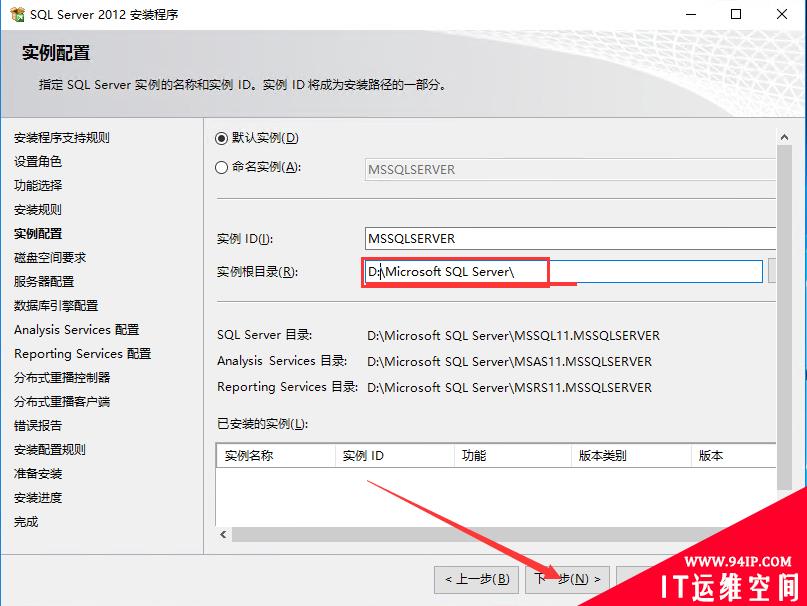
Task: Select 分布式重播客户端 step in sidebar
Action: [x=62, y=402]
